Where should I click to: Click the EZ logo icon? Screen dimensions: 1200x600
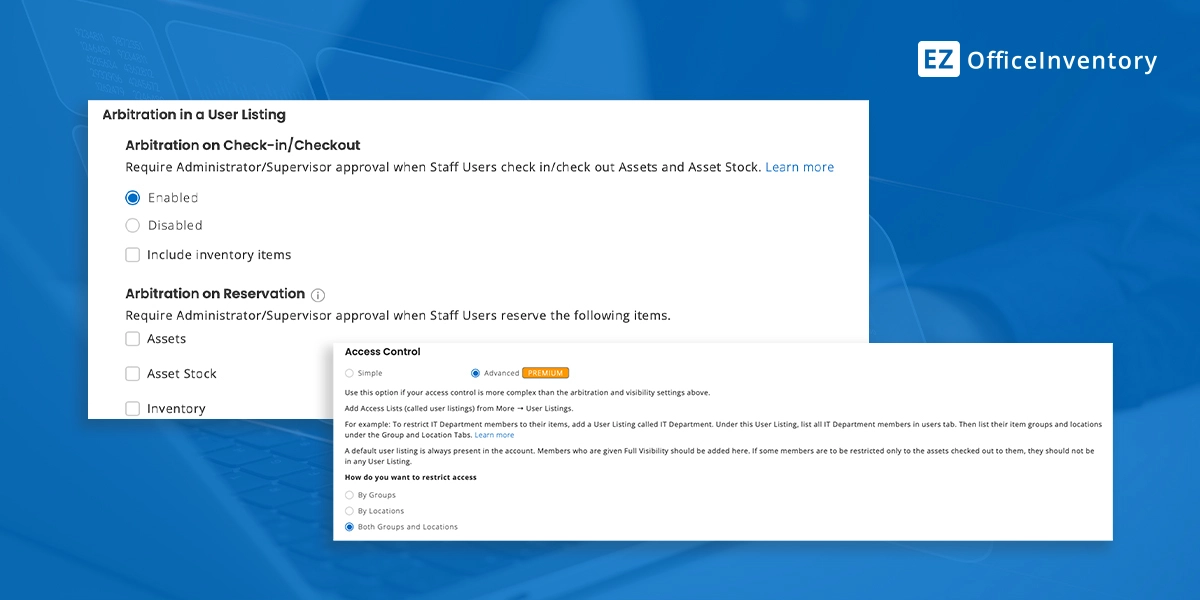[x=938, y=59]
